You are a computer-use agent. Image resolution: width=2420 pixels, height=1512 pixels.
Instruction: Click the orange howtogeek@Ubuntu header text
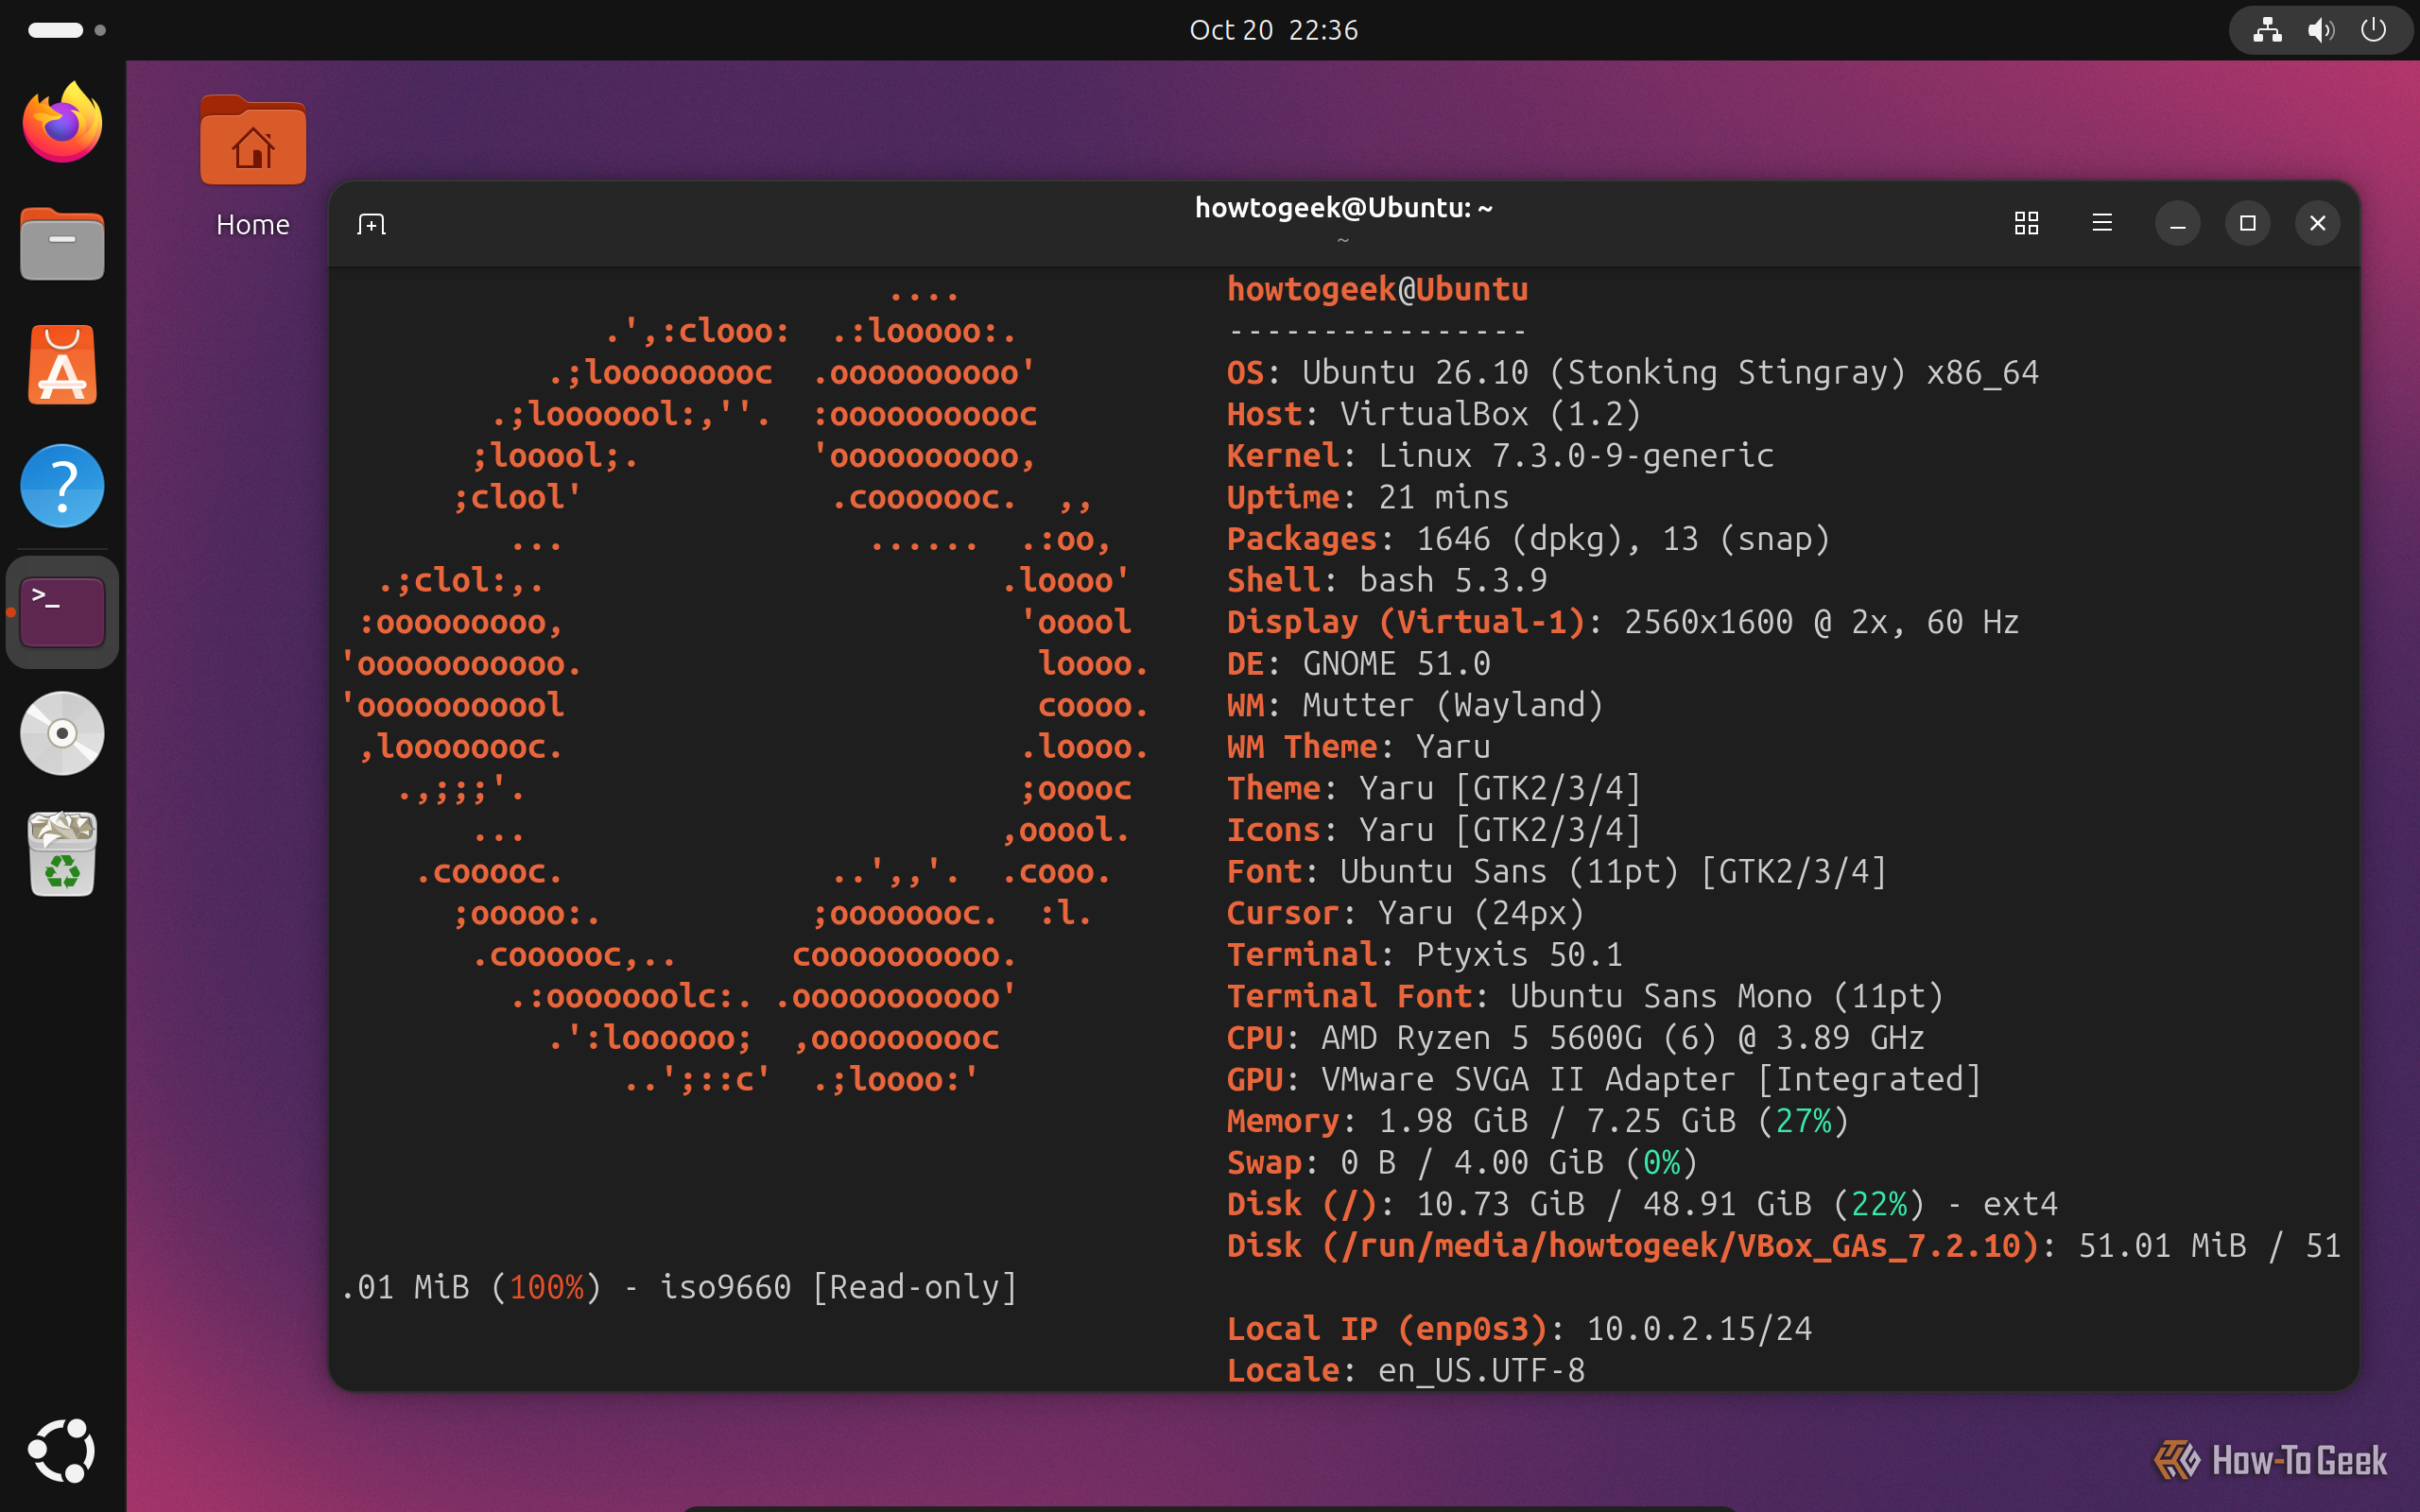(x=1377, y=290)
